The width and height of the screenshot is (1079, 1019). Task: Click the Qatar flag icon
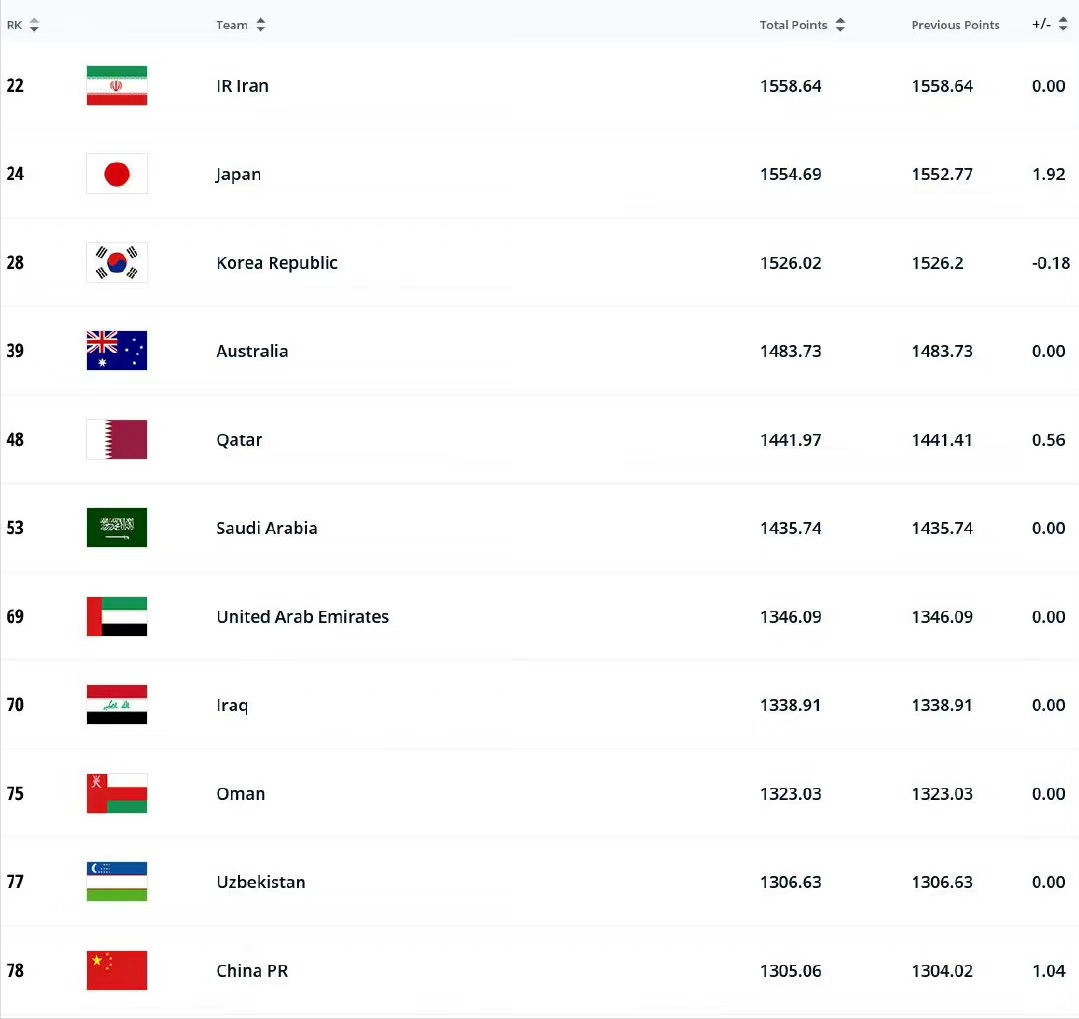pos(117,440)
